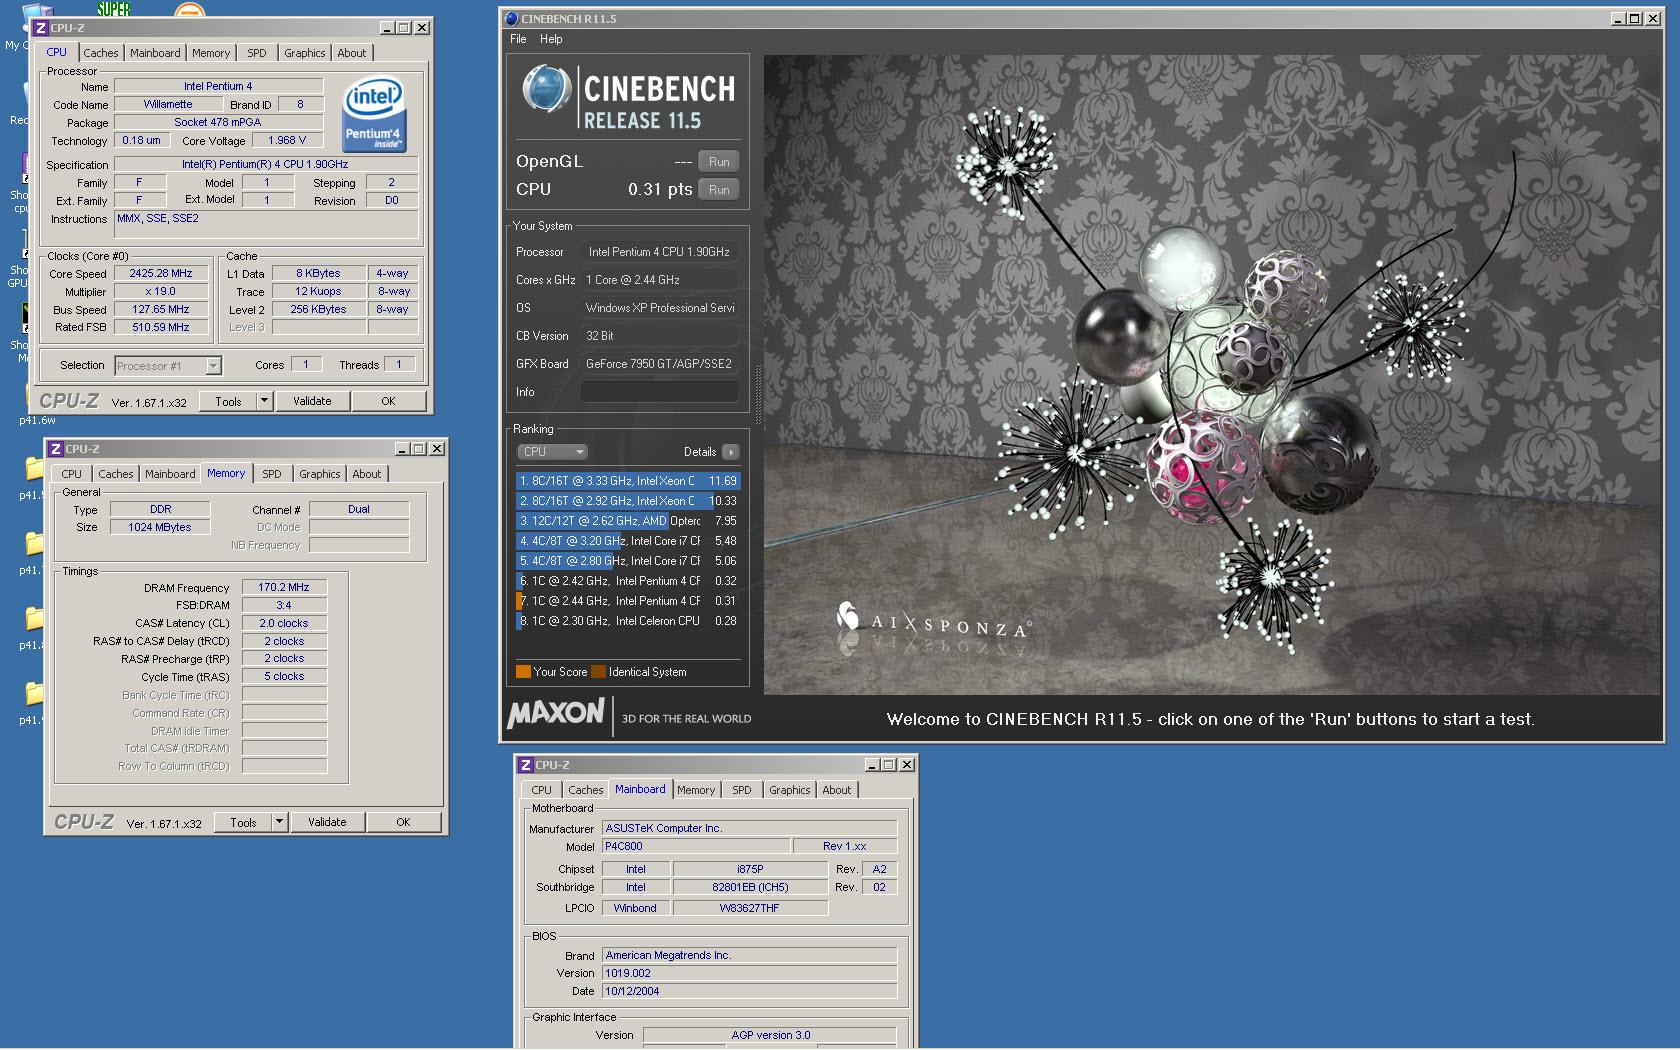Select Caches tab in Mainboard window
The height and width of the screenshot is (1050, 1680).
[x=585, y=790]
